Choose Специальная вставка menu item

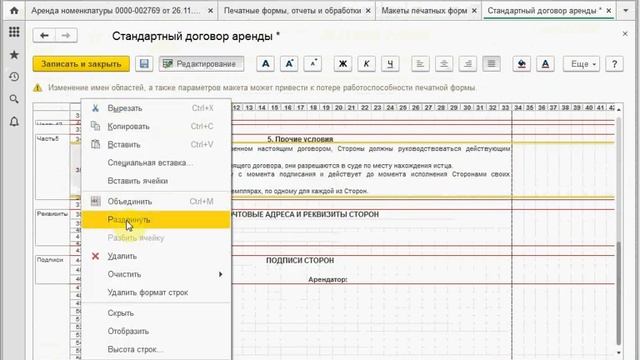[x=156, y=163]
